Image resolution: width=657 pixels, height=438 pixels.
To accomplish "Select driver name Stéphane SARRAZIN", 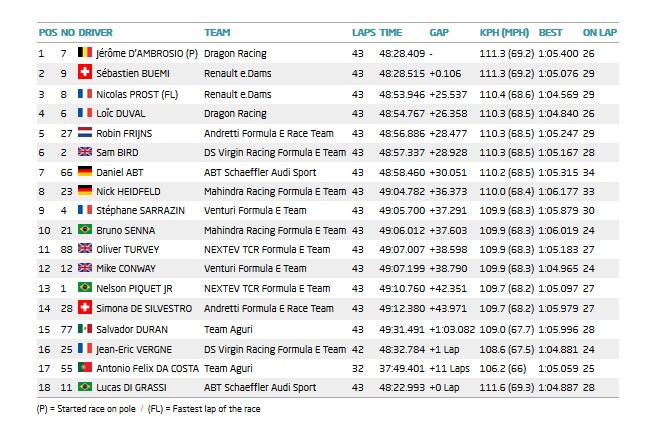I will pyautogui.click(x=140, y=210).
